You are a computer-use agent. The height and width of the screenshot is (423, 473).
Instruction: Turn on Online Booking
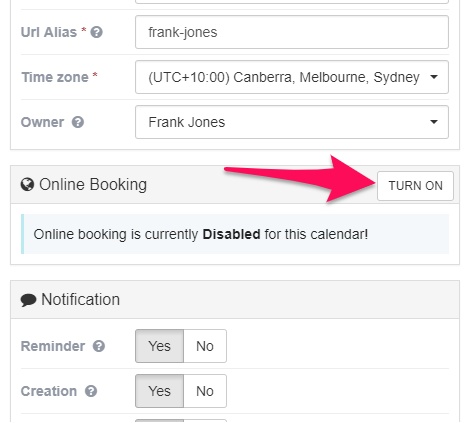415,186
